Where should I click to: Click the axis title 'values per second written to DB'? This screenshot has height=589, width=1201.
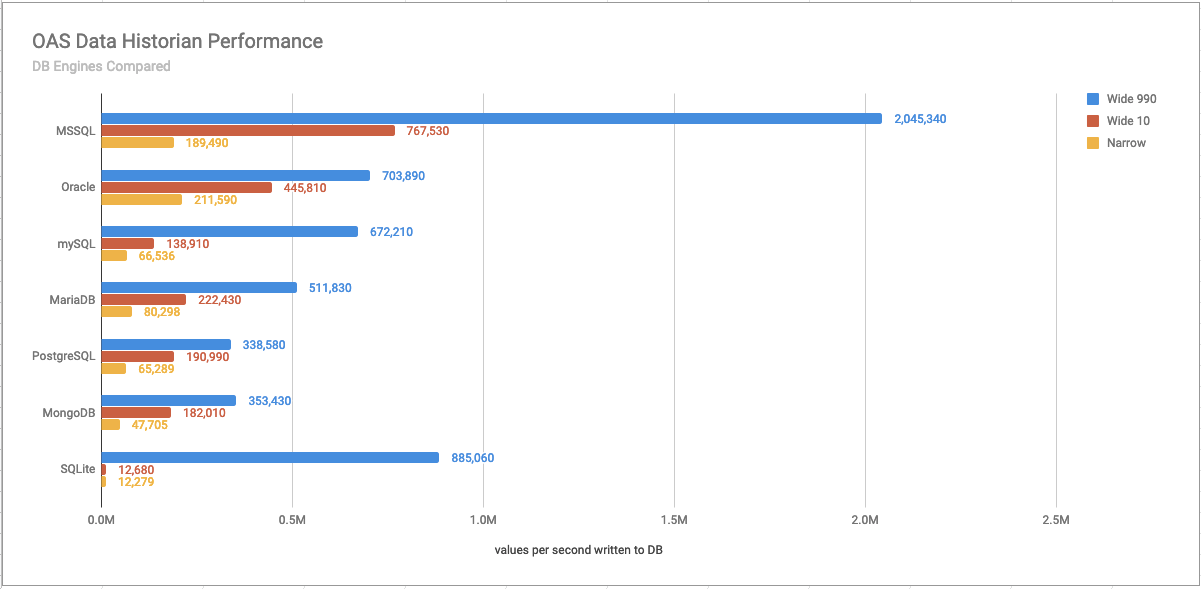point(578,550)
